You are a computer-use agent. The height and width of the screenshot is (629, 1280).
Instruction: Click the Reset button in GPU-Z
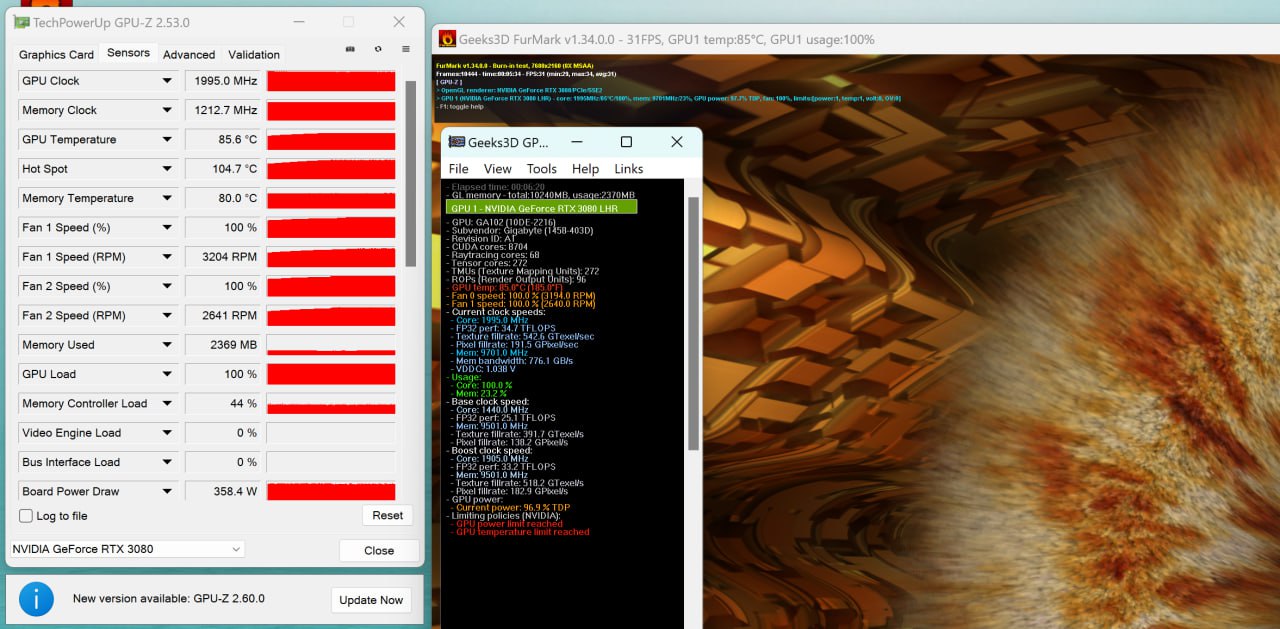point(387,516)
